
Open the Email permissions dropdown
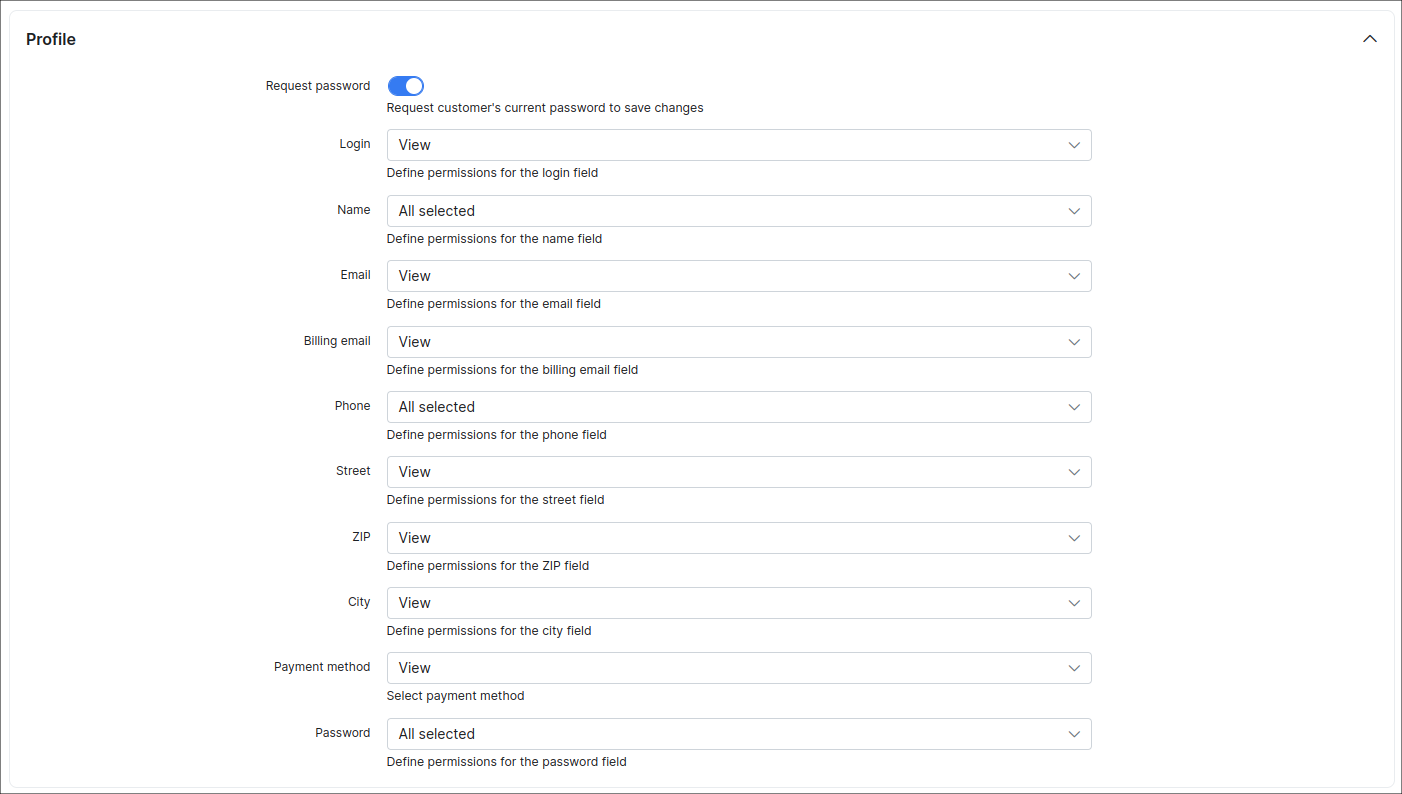738,276
